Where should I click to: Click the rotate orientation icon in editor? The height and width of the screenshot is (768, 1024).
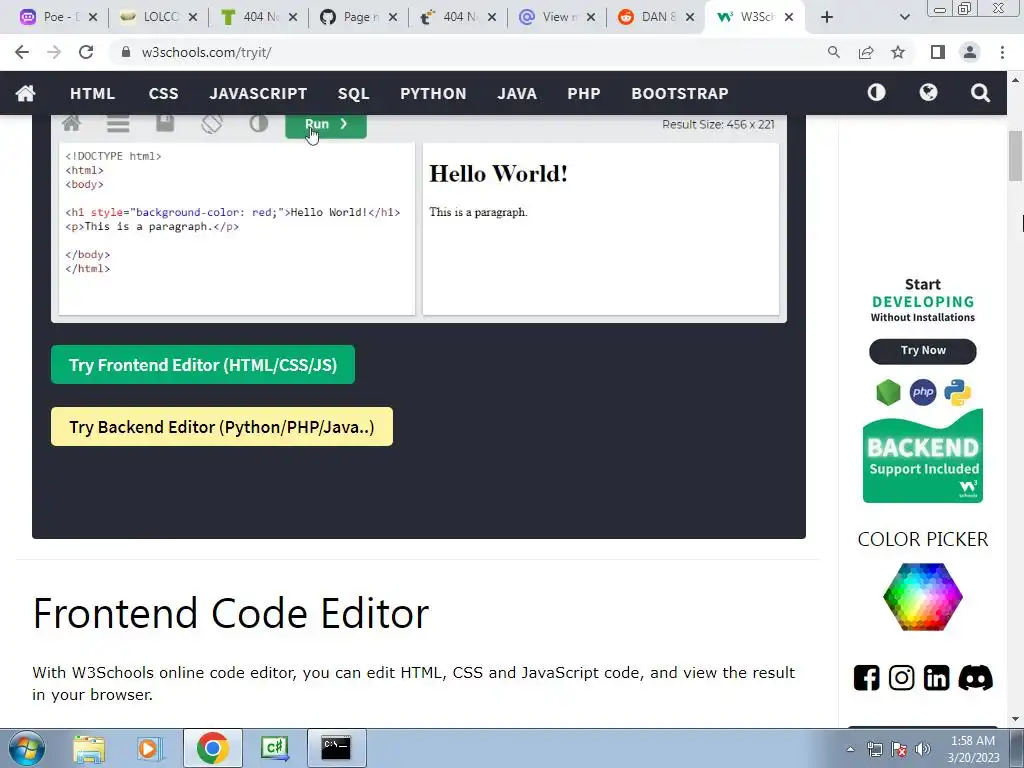tap(212, 123)
